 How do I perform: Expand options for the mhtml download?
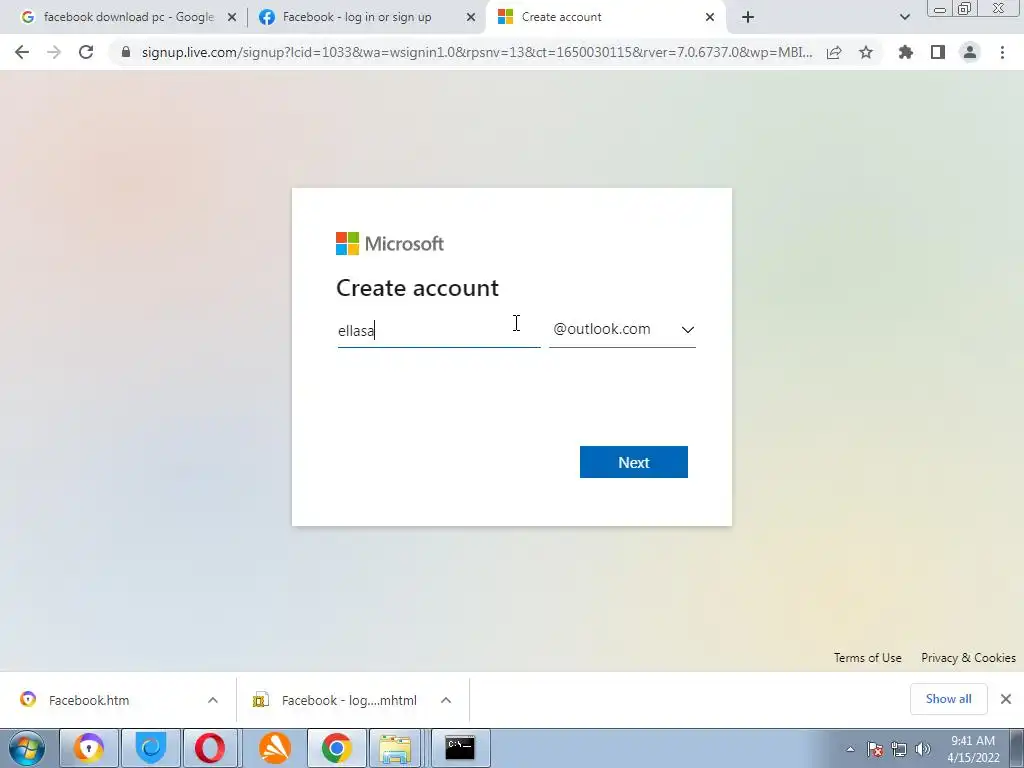(446, 700)
